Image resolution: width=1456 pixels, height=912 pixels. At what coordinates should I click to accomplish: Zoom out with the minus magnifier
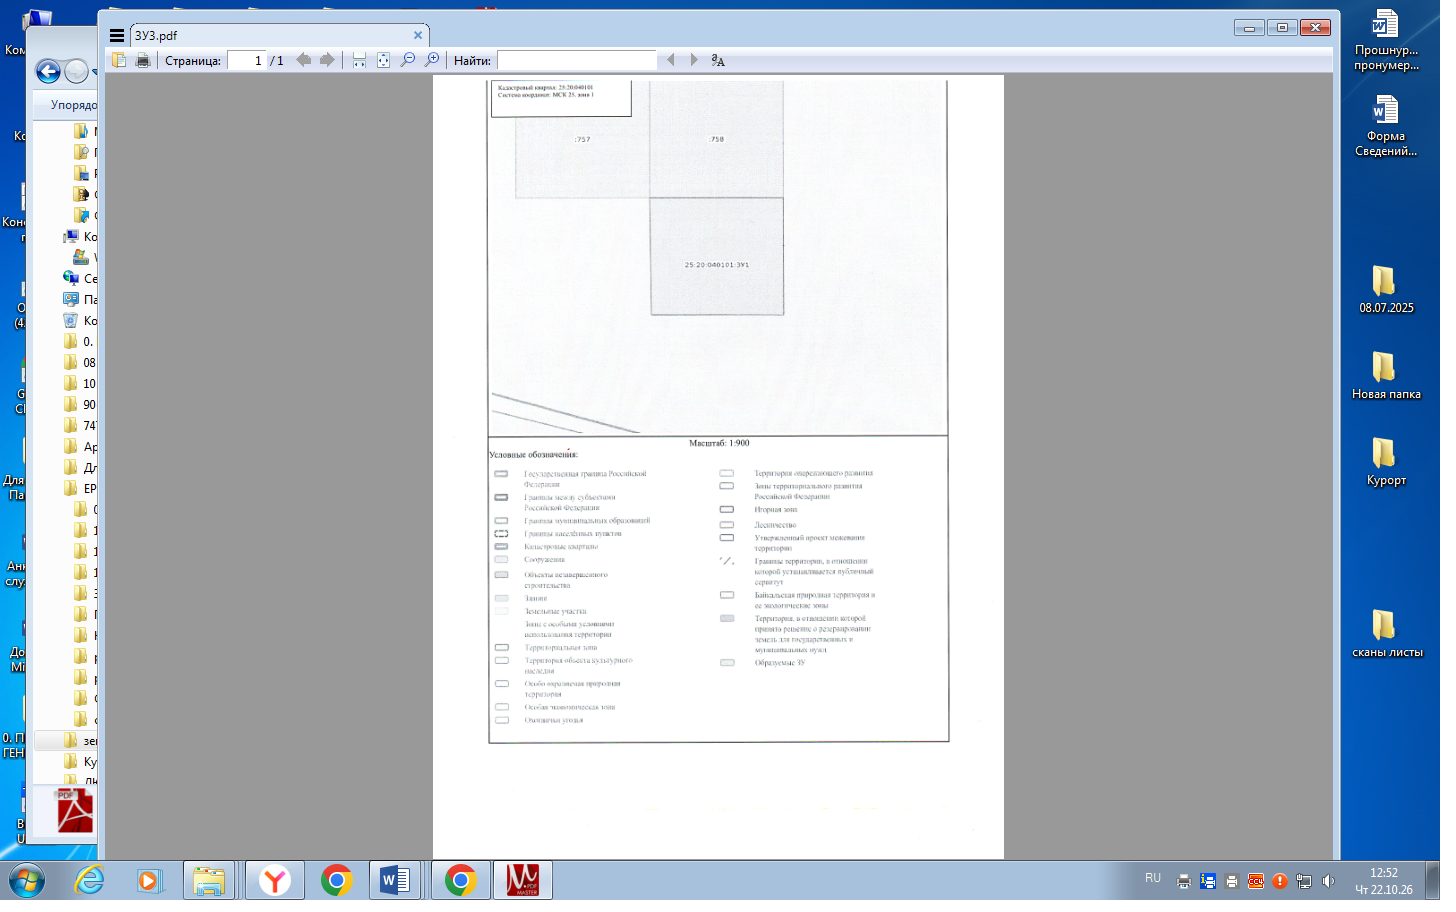pyautogui.click(x=408, y=60)
